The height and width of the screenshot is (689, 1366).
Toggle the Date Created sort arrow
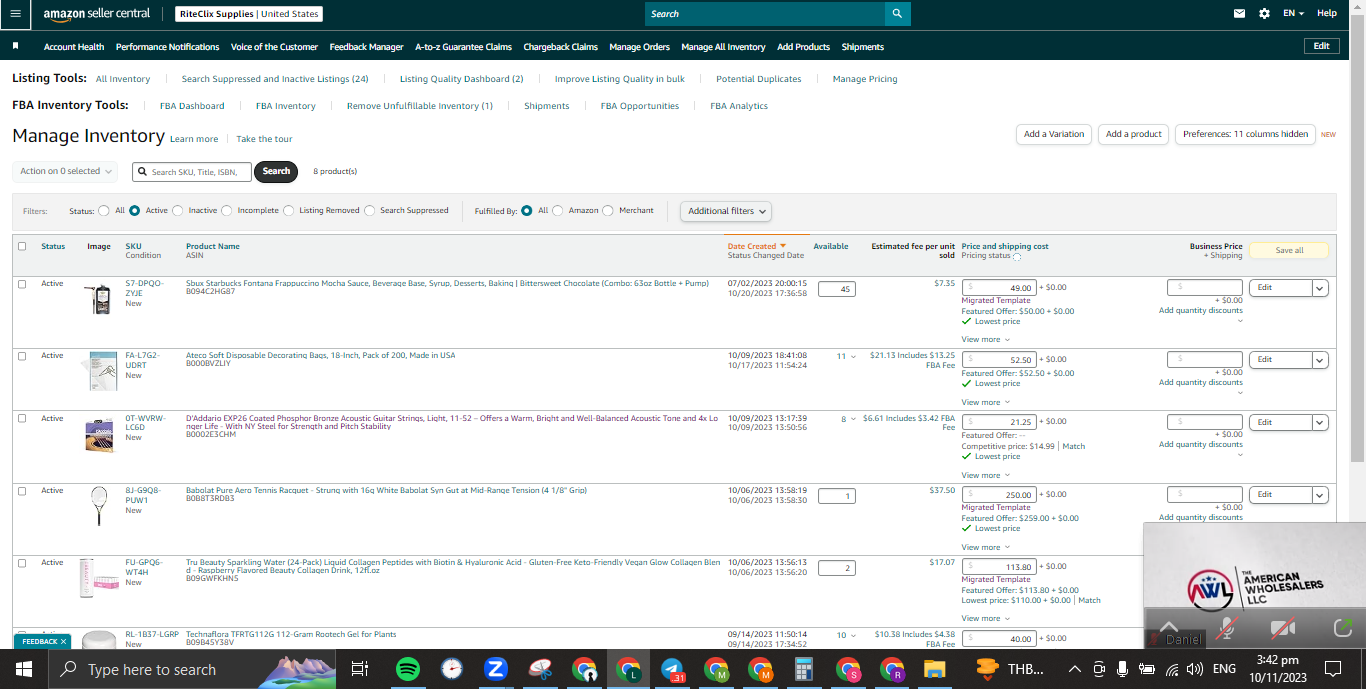(783, 246)
